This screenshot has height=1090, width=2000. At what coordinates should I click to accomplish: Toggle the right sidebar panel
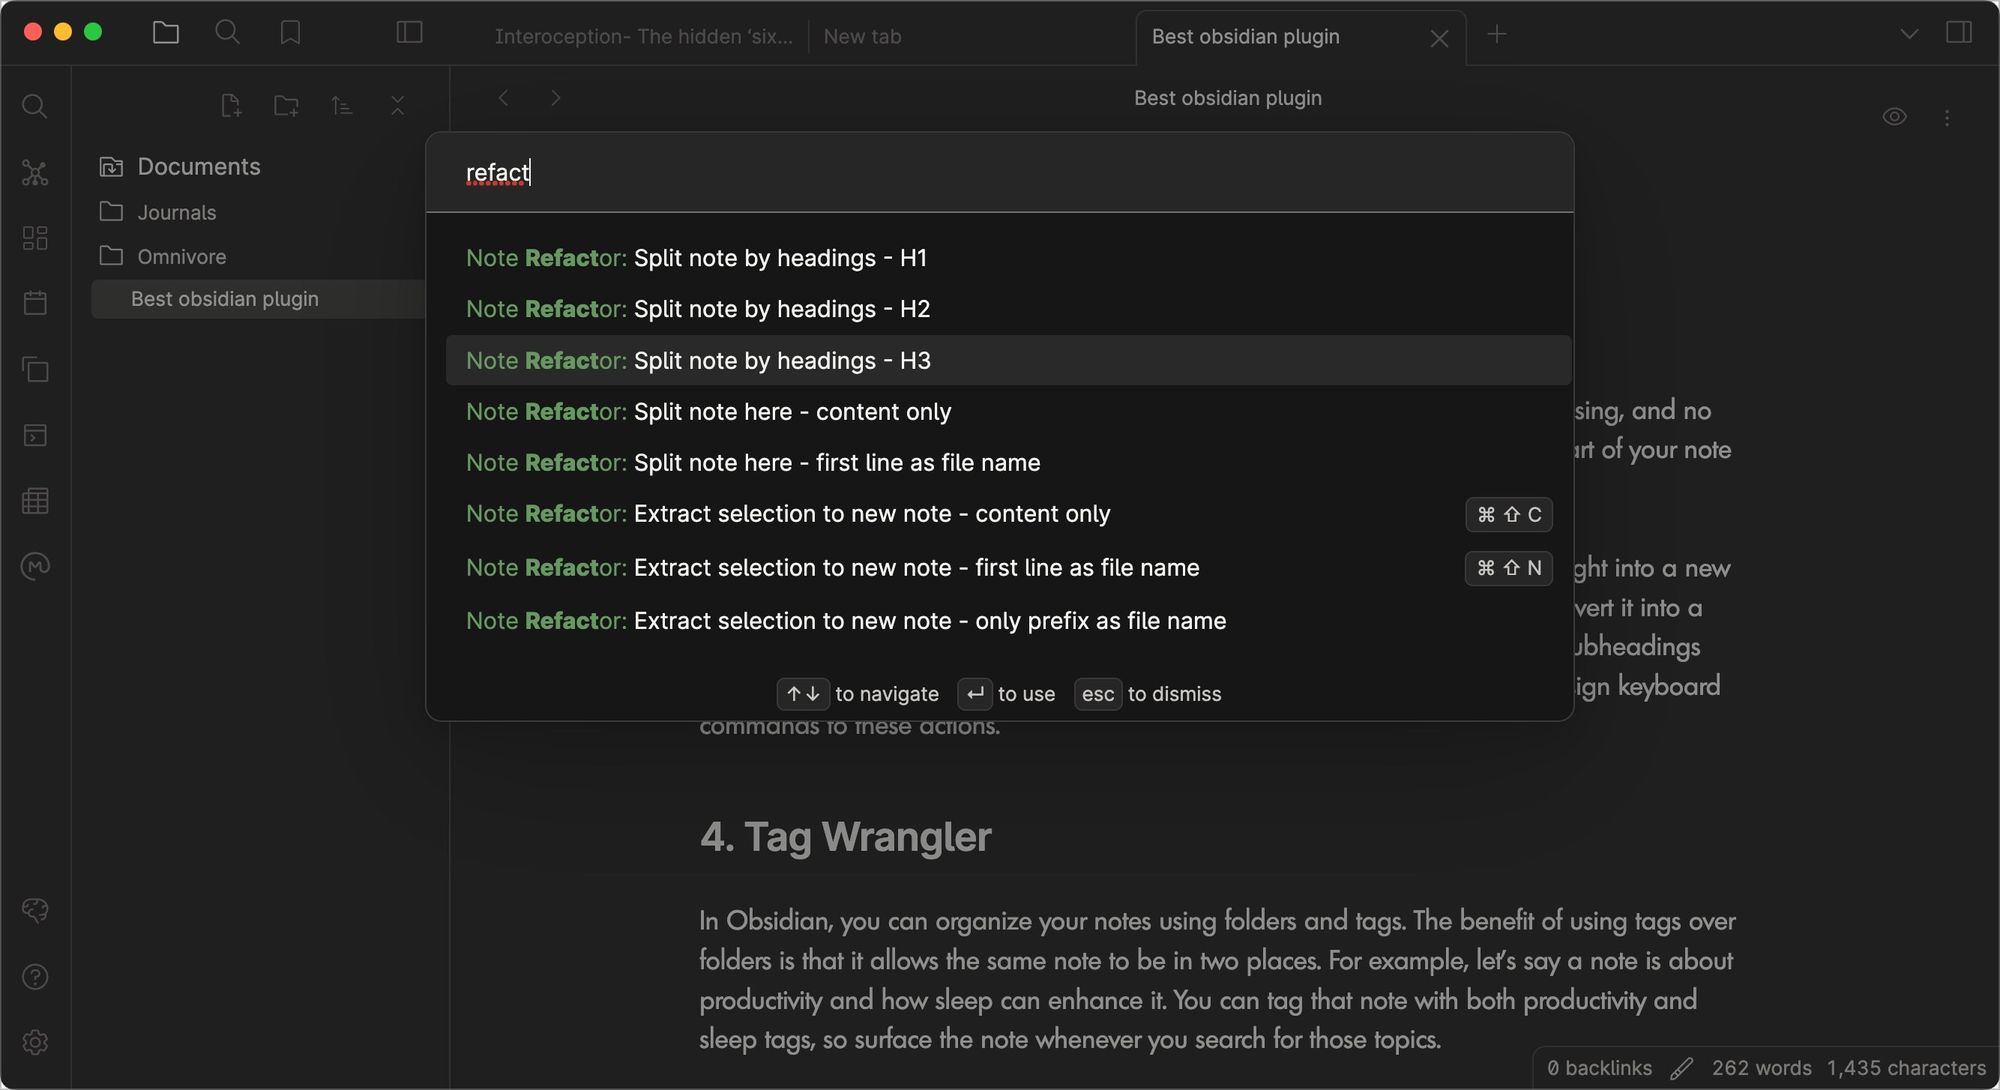pyautogui.click(x=1960, y=32)
